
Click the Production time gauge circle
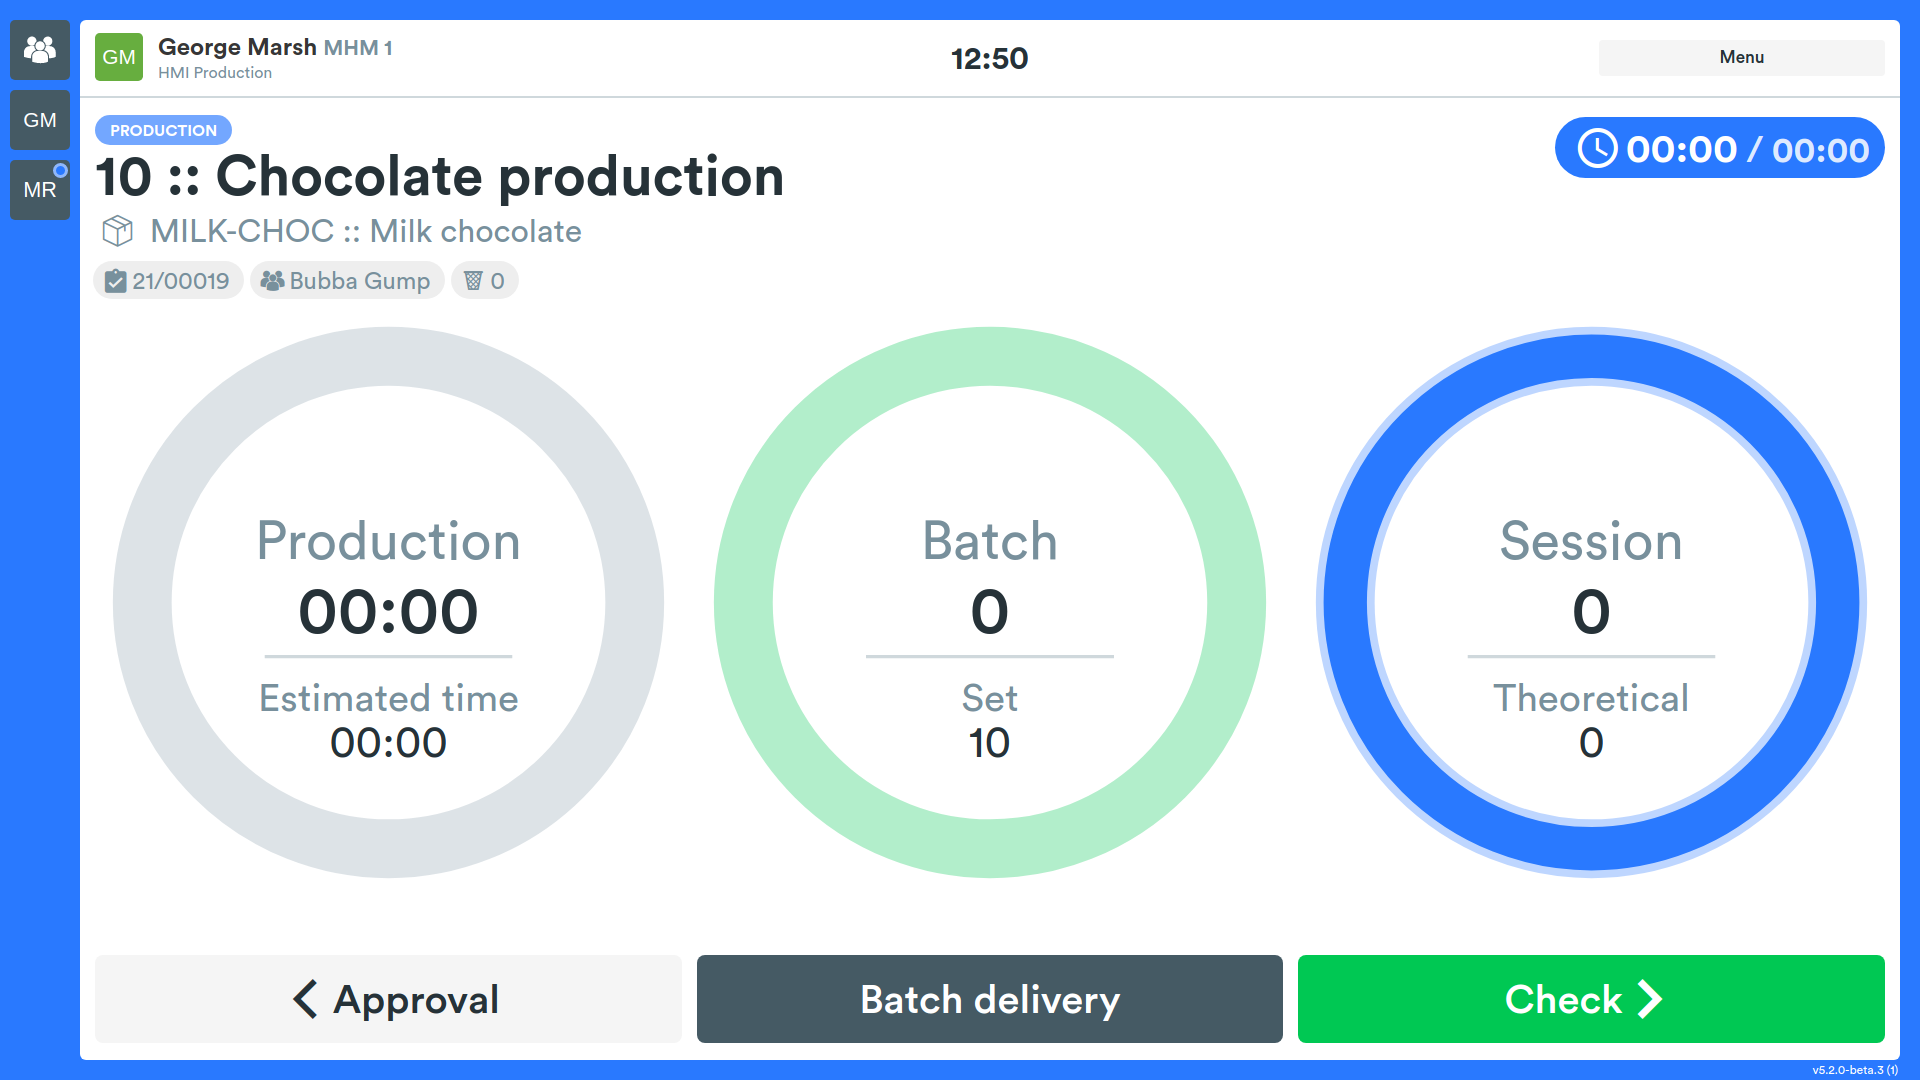pyautogui.click(x=388, y=603)
